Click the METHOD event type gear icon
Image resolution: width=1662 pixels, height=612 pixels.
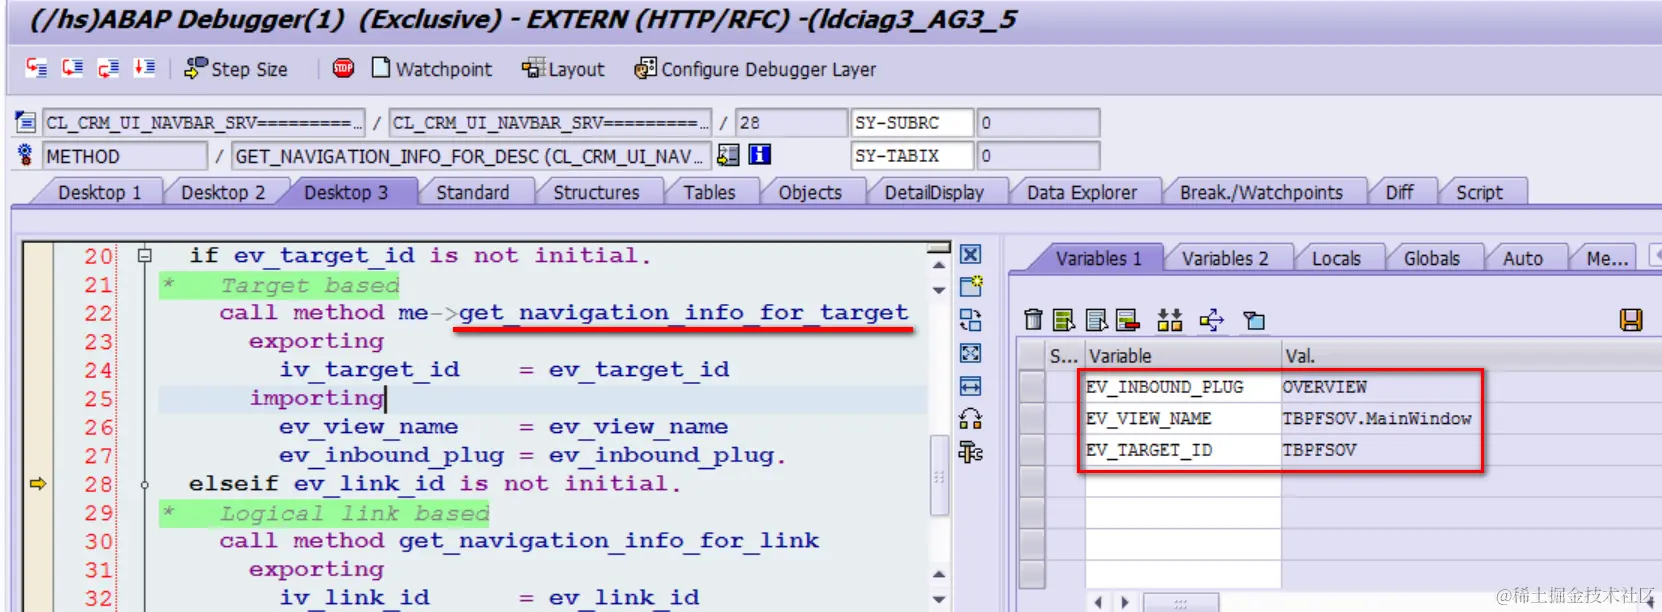tap(25, 155)
